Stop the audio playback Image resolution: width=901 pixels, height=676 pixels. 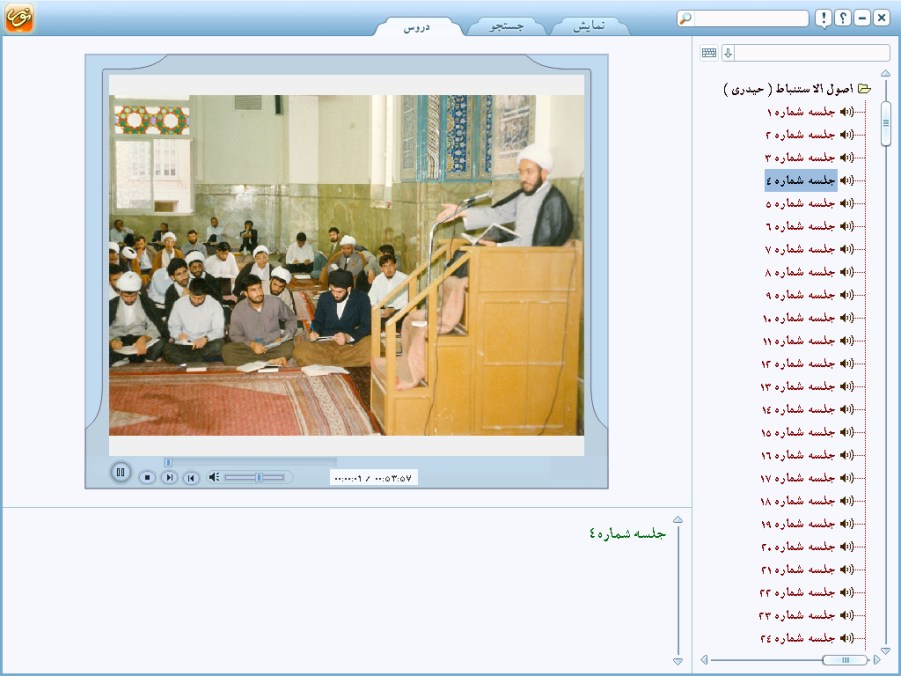click(147, 478)
